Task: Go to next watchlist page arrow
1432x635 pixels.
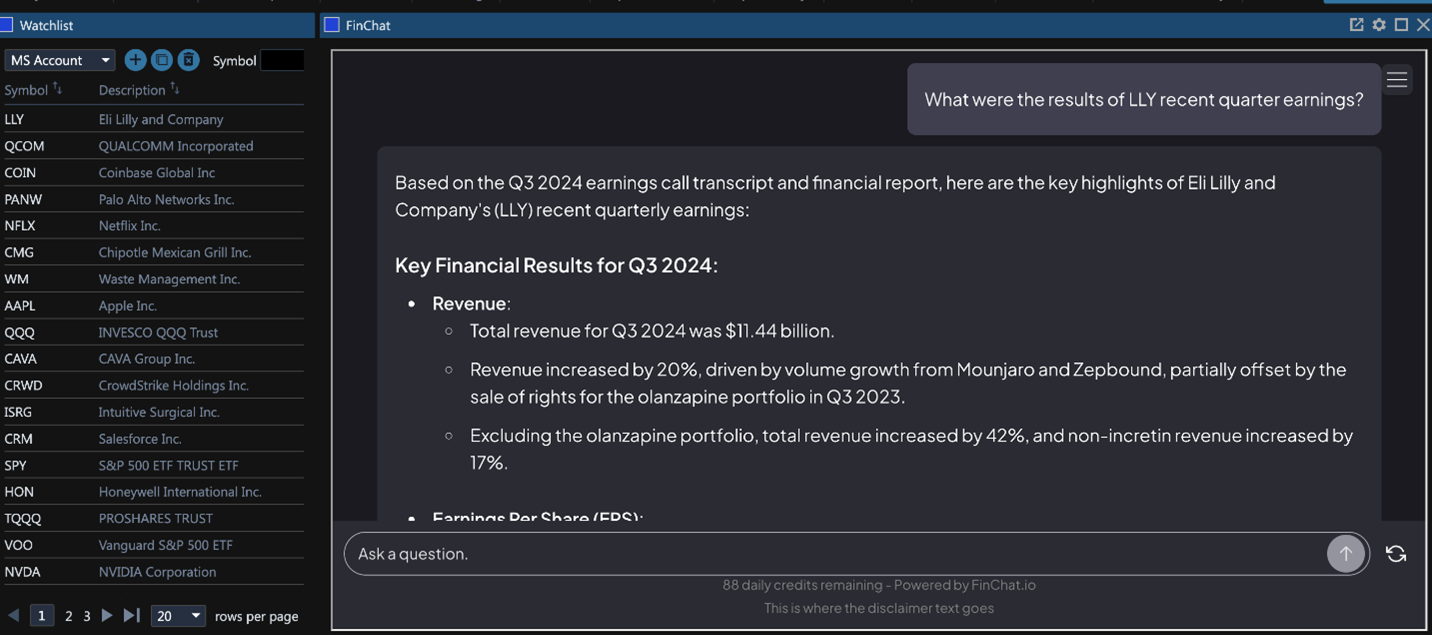Action: click(107, 615)
